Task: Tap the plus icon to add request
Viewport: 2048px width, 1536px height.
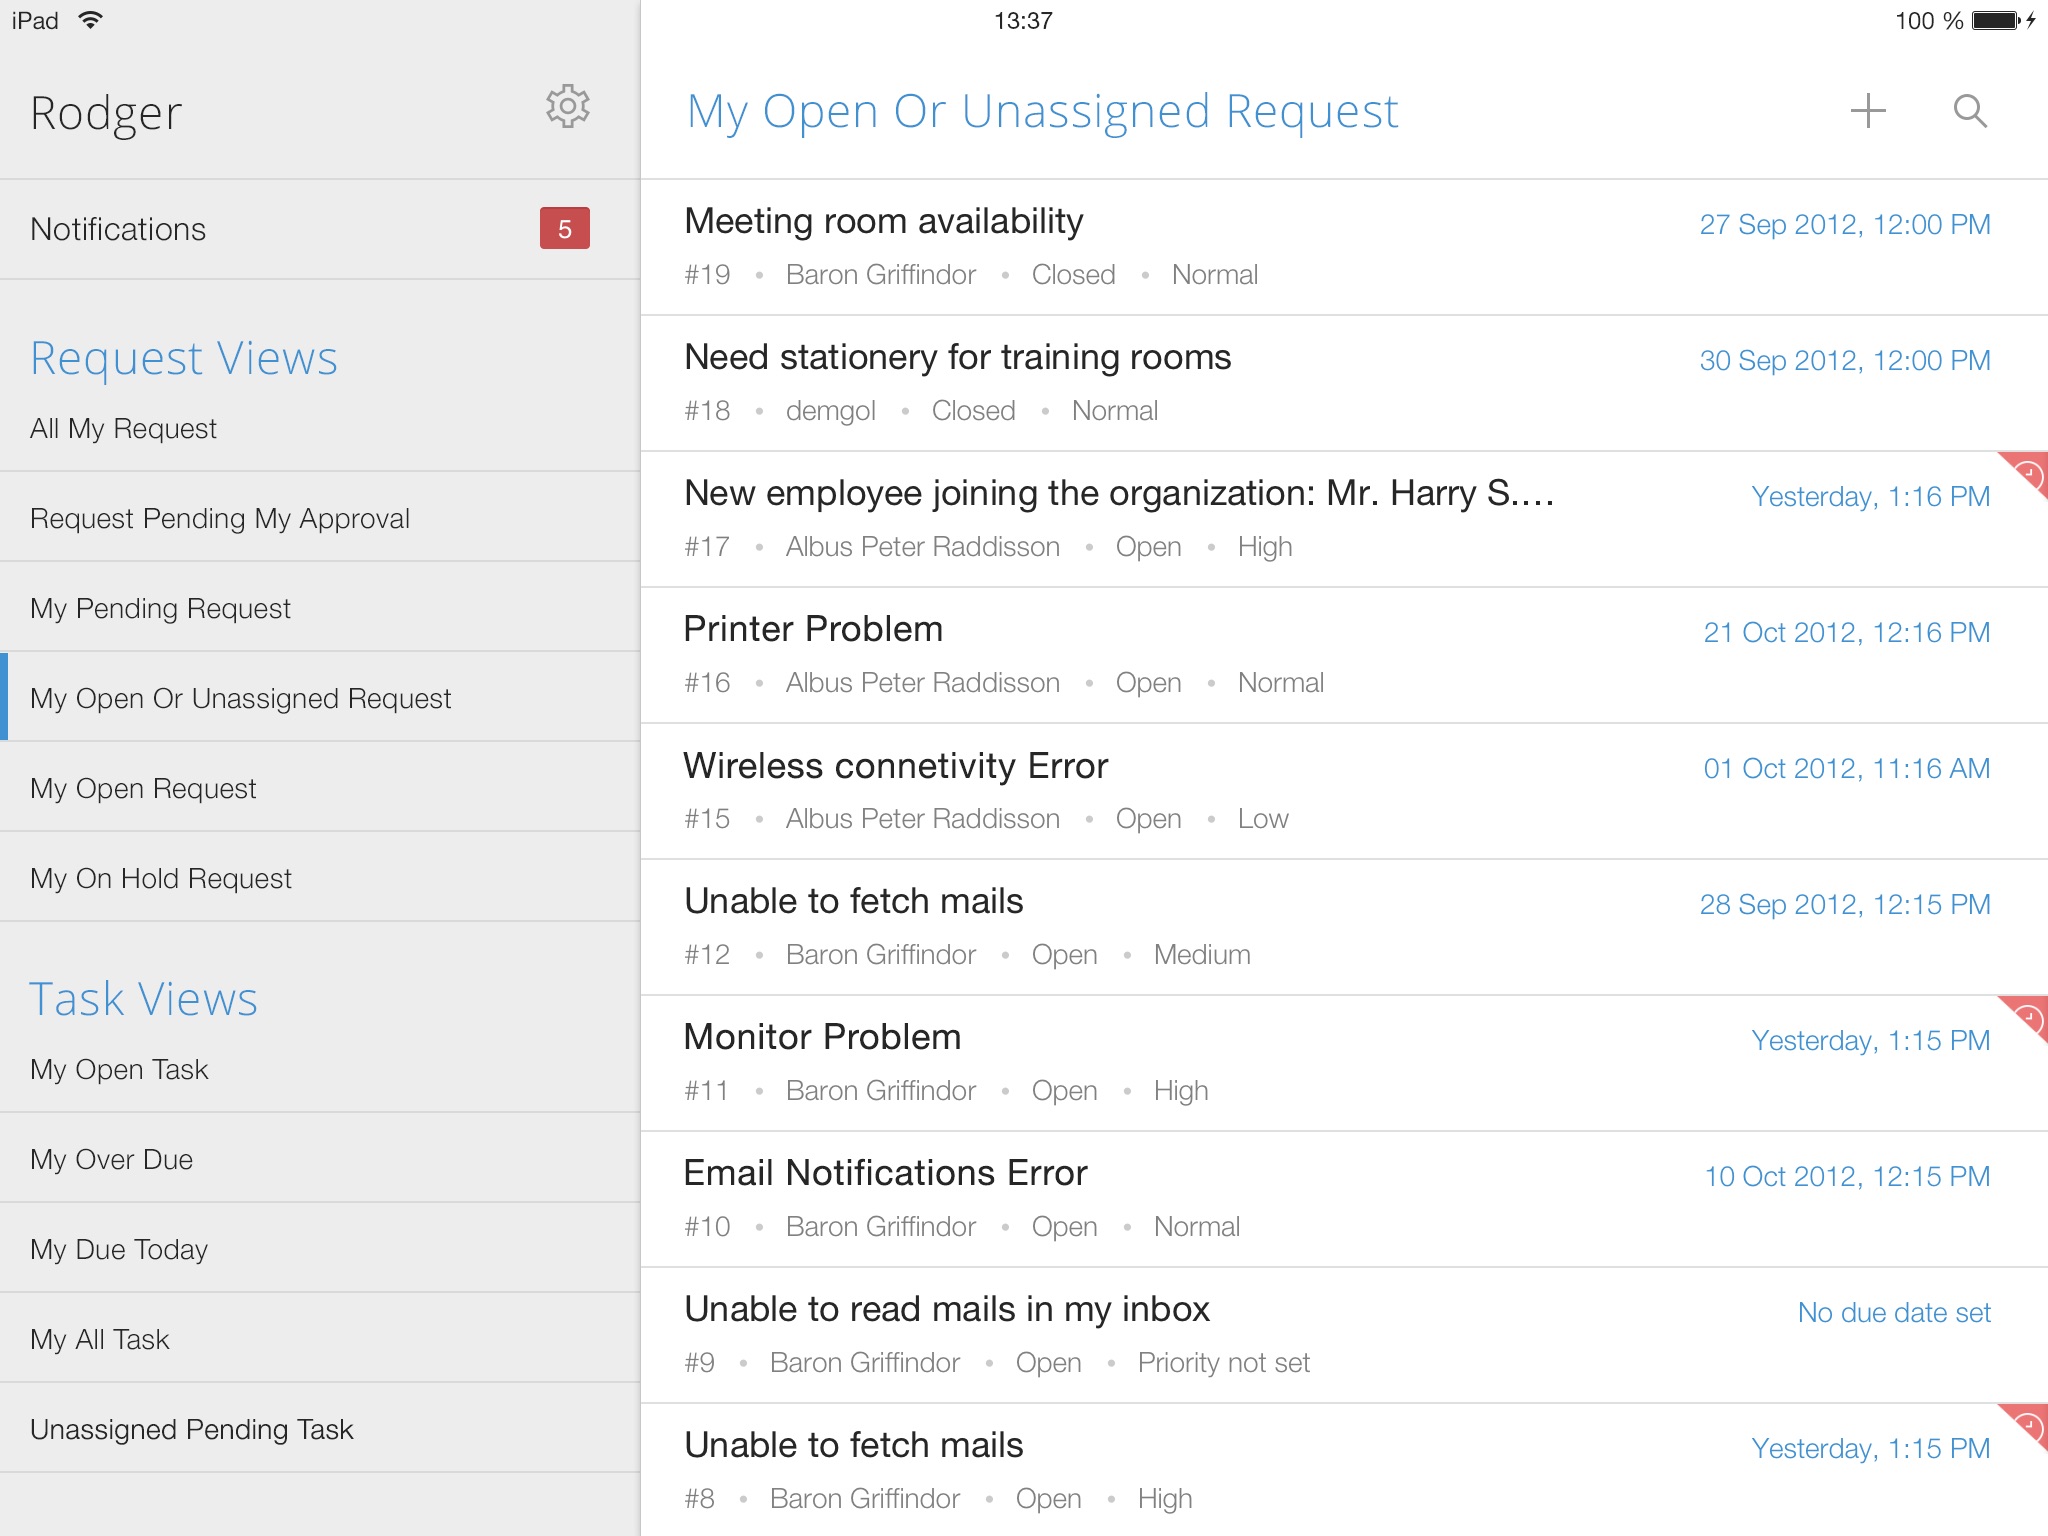Action: click(x=1867, y=111)
